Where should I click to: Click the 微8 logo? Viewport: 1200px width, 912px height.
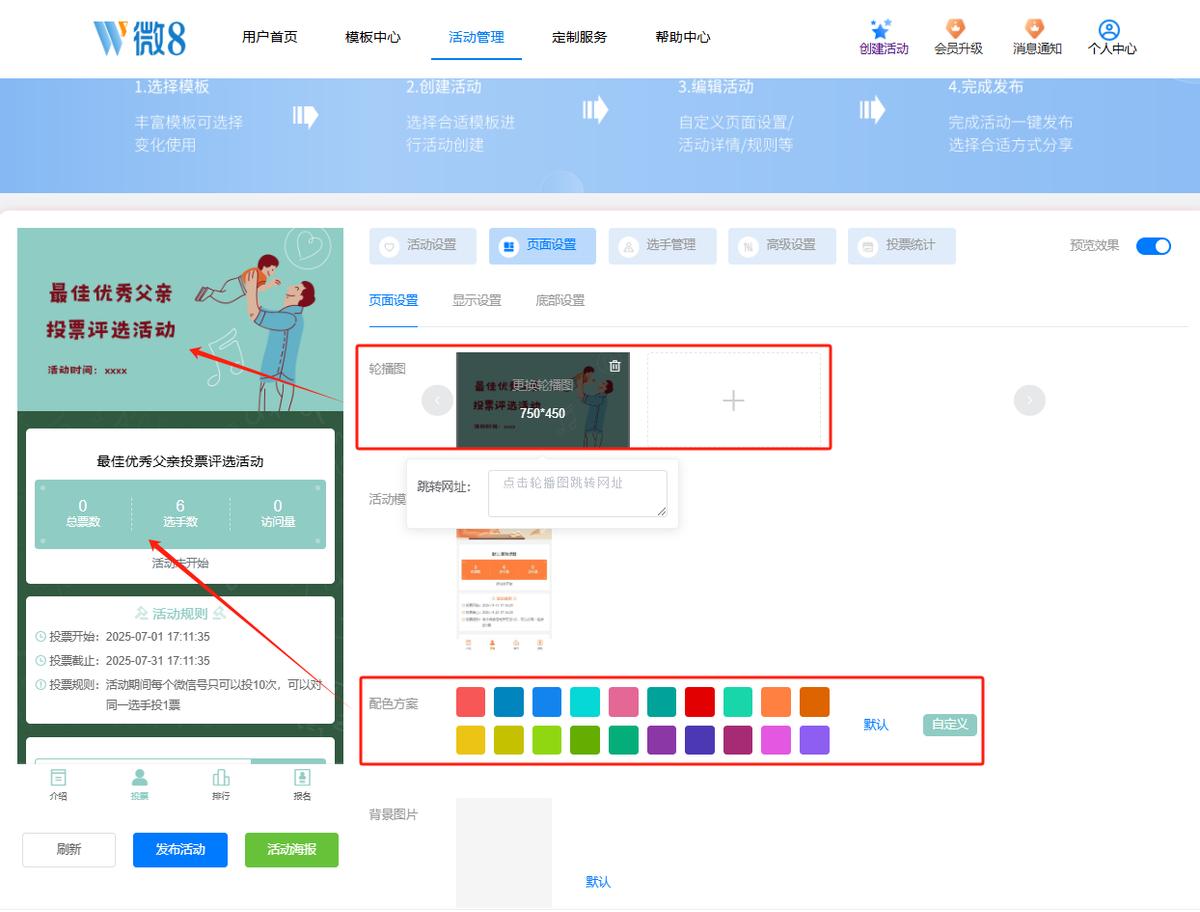(139, 37)
